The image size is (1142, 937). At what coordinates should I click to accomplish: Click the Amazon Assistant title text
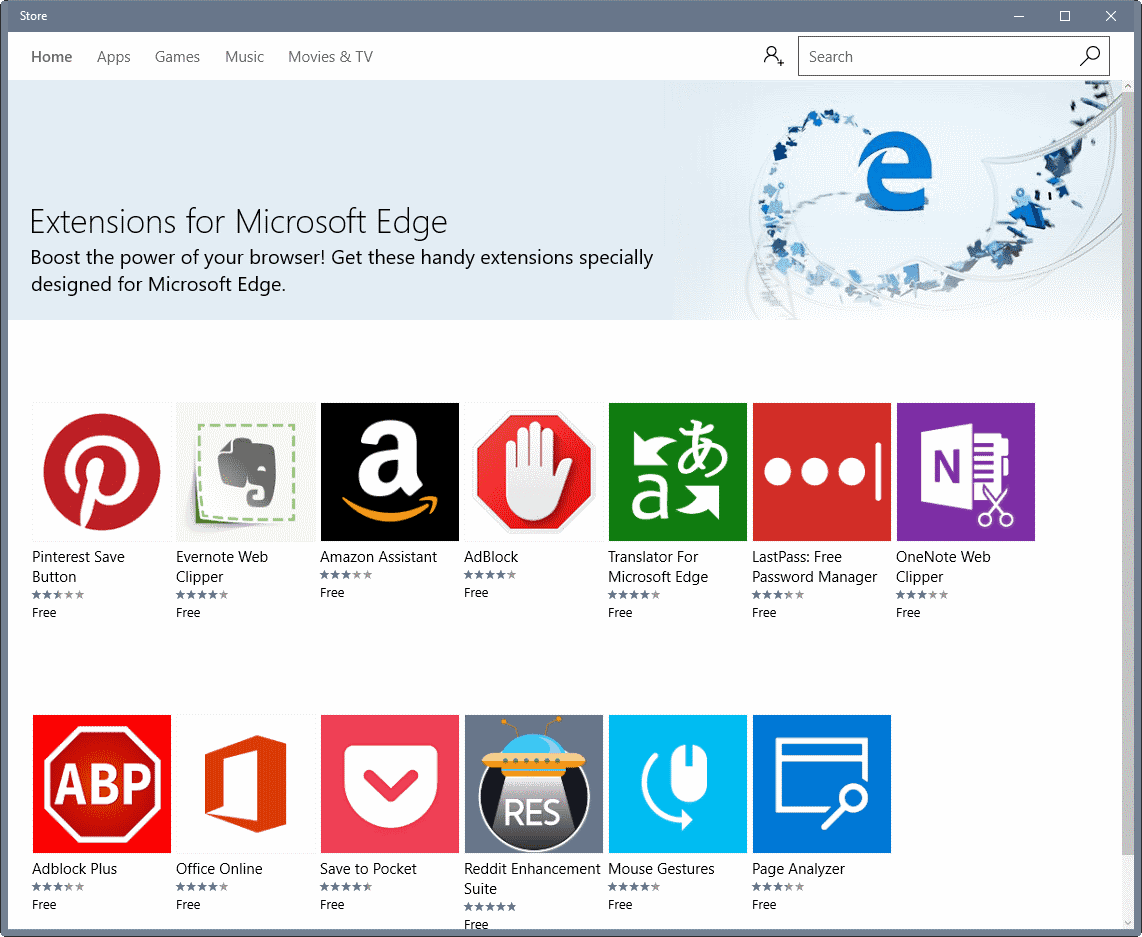tap(378, 557)
